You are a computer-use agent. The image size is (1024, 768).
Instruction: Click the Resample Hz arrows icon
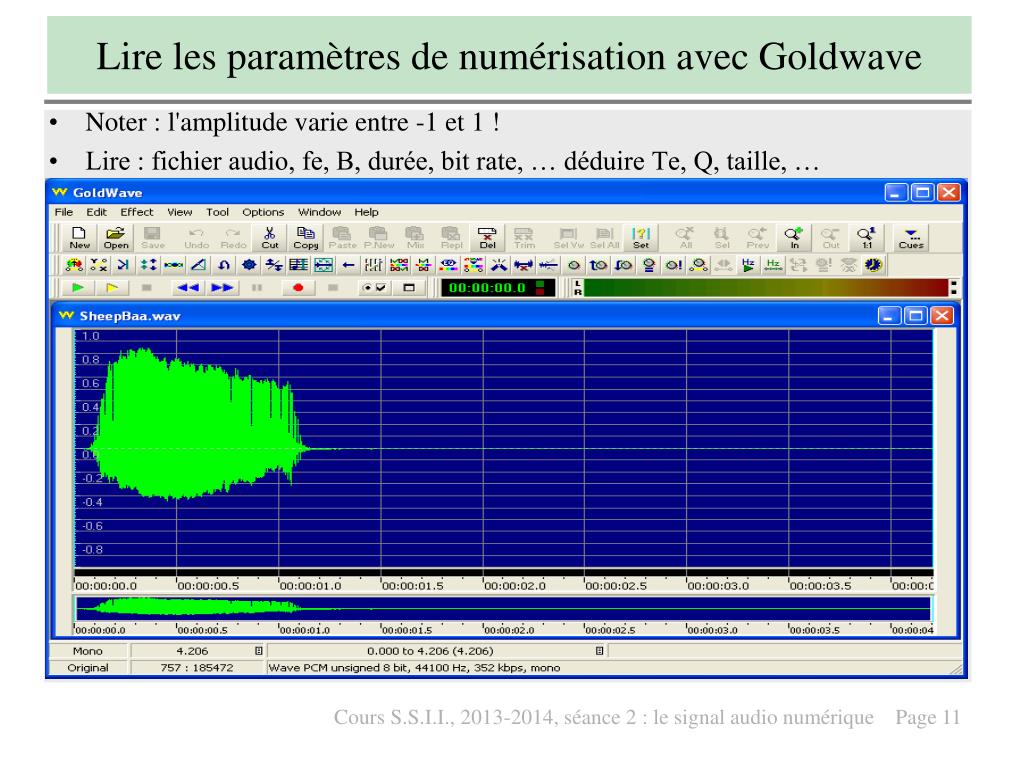pyautogui.click(x=773, y=264)
